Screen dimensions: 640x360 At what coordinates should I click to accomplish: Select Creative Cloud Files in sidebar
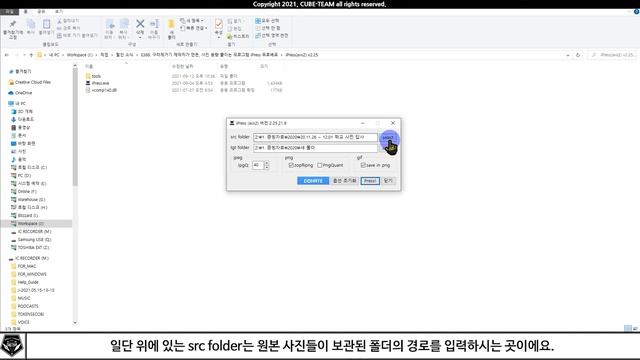(30, 82)
